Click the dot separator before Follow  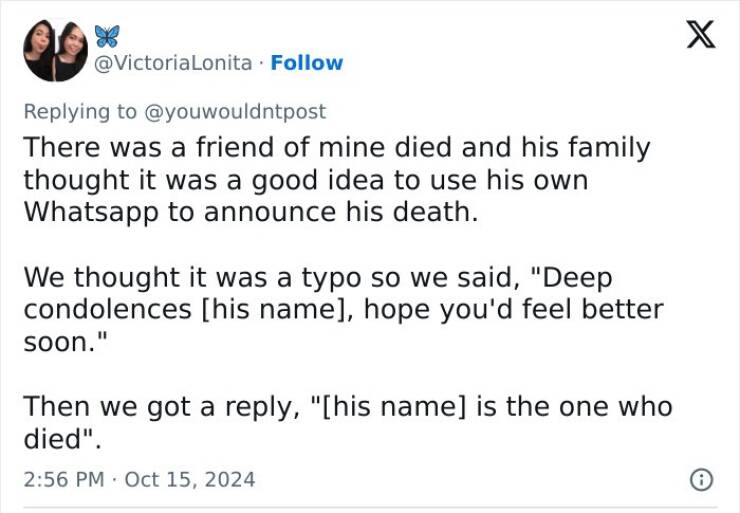tap(261, 63)
